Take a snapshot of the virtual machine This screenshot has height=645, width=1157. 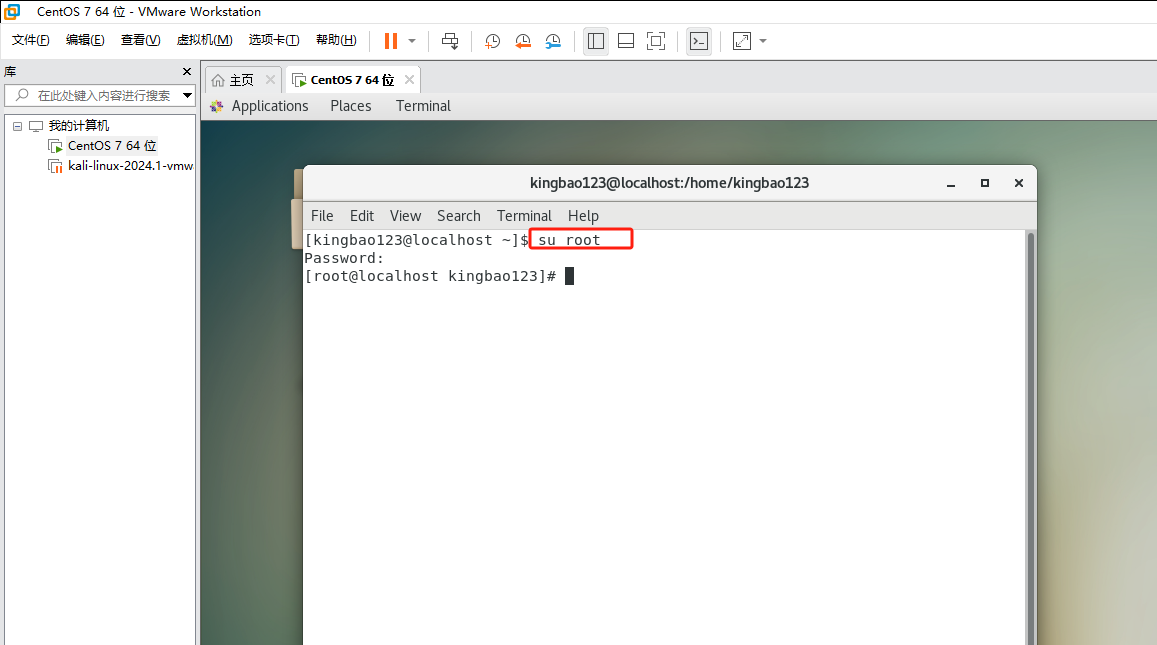click(x=493, y=41)
